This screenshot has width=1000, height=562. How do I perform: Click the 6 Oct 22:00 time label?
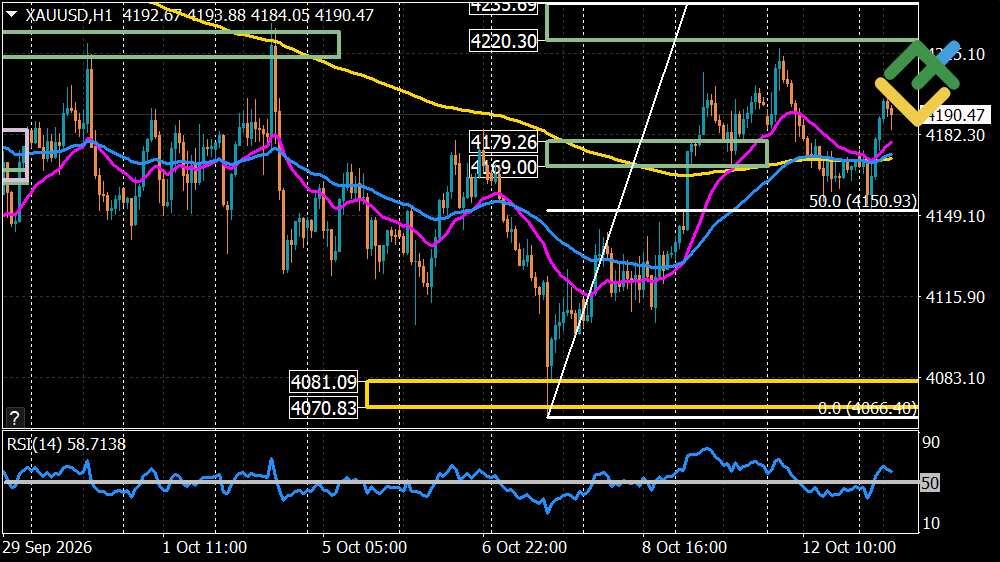(x=524, y=547)
